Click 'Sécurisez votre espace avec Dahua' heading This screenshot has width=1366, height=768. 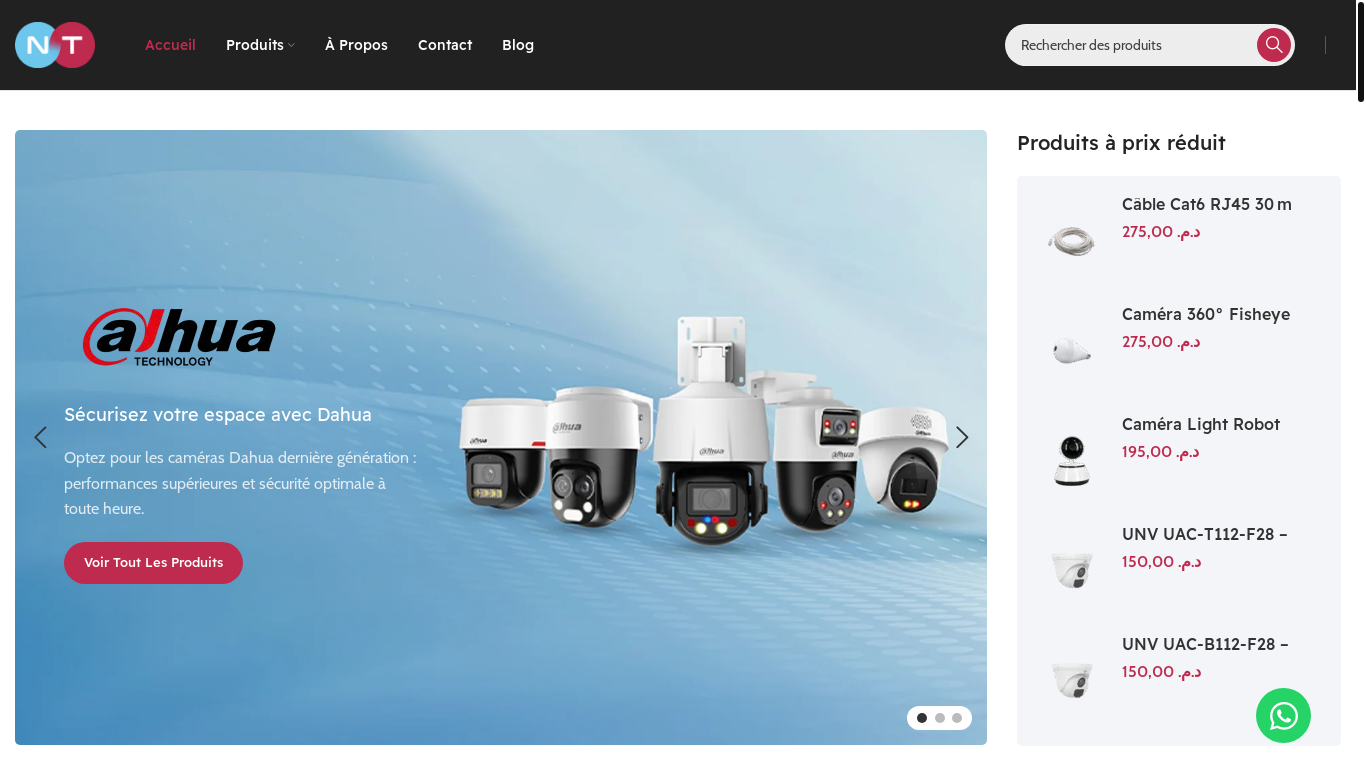click(x=218, y=414)
